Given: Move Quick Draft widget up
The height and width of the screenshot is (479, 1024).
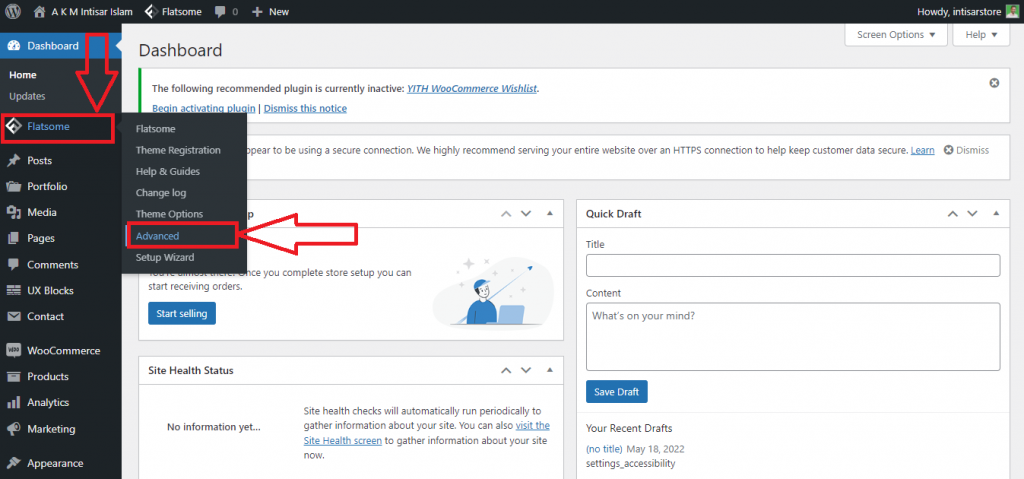Looking at the screenshot, I should pyautogui.click(x=953, y=214).
